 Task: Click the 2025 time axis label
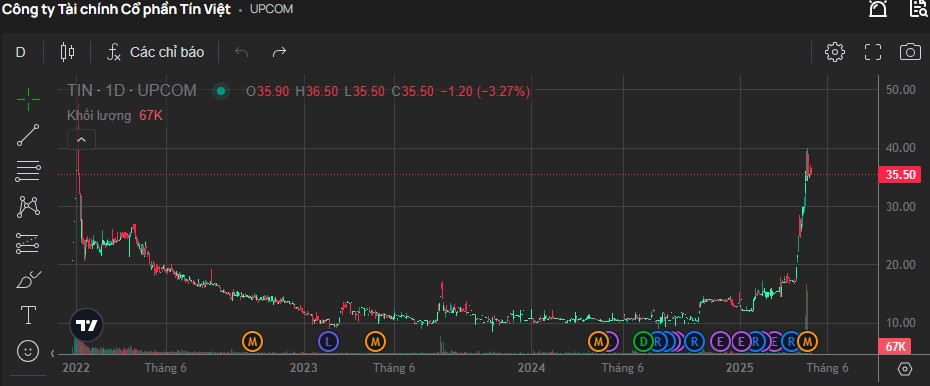click(x=740, y=368)
